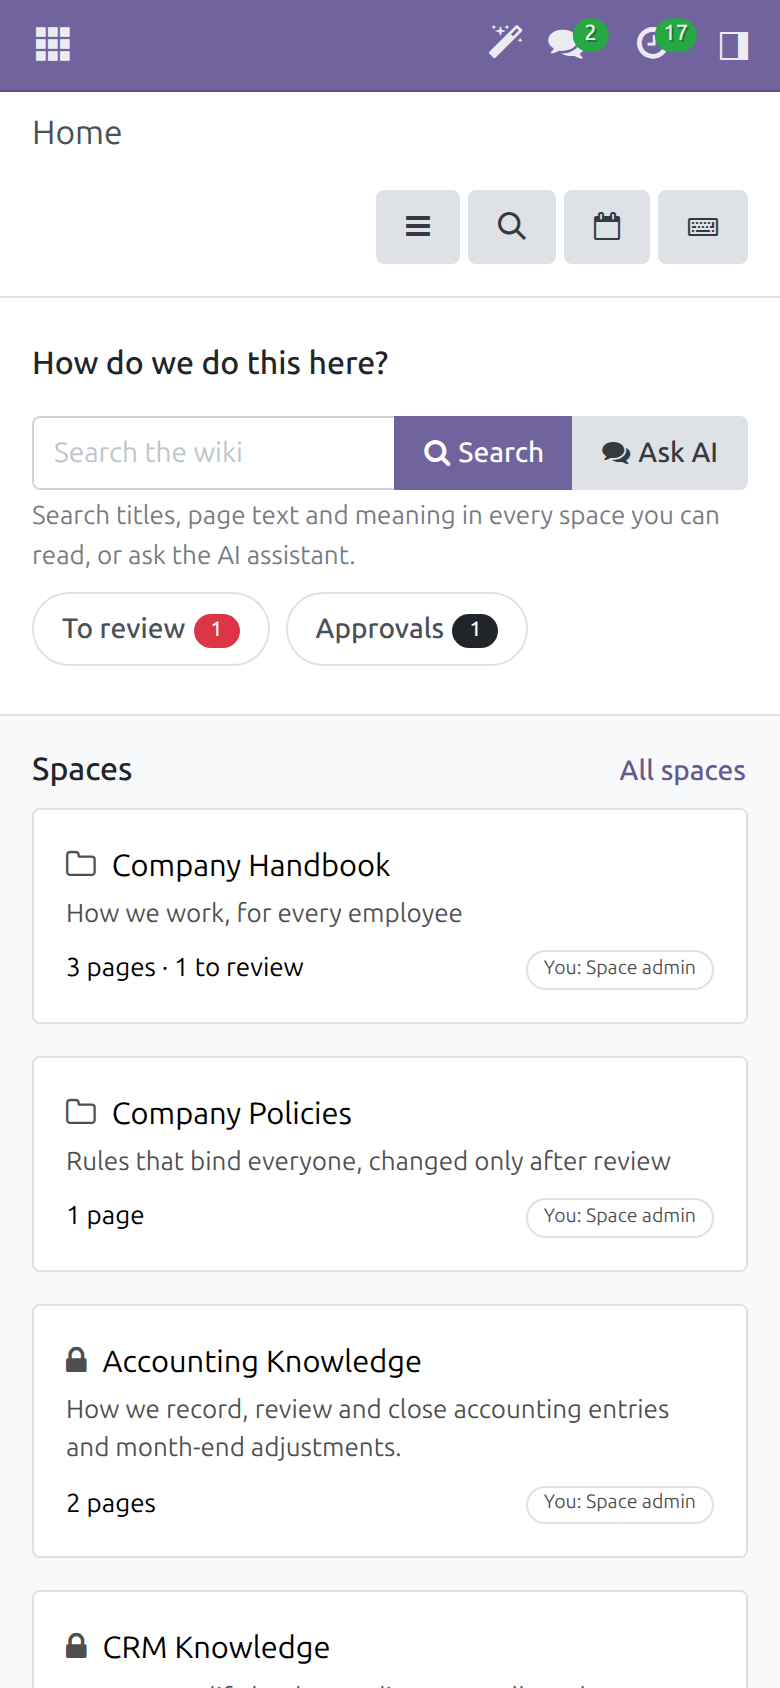Click the Accounting Knowledge lock icon
This screenshot has height=1688, width=780.
[x=76, y=1359]
